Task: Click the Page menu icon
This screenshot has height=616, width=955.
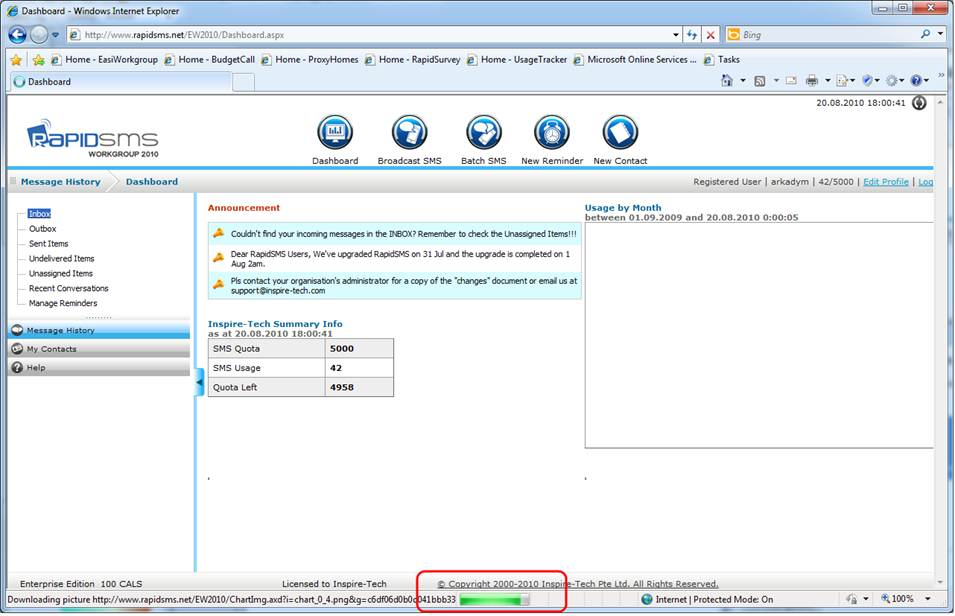Action: [x=842, y=80]
